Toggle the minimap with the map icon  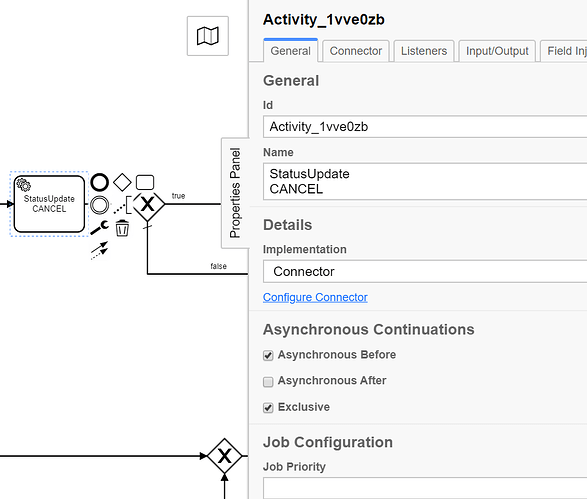pyautogui.click(x=208, y=36)
